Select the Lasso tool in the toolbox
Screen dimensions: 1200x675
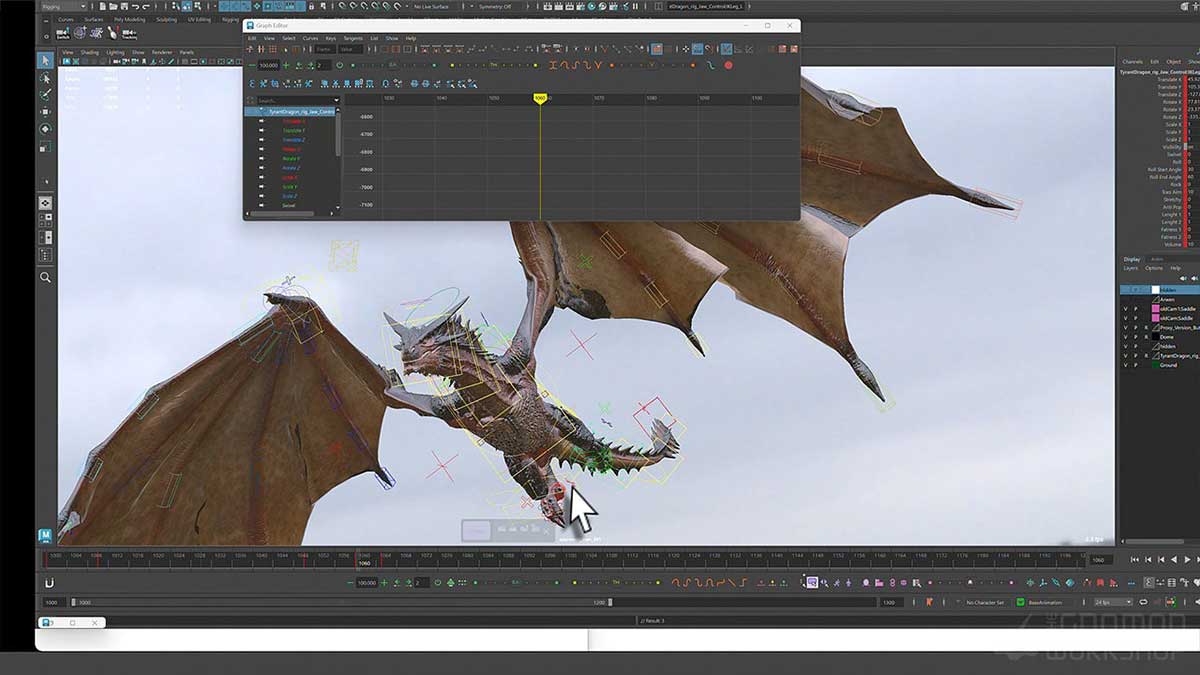[46, 79]
